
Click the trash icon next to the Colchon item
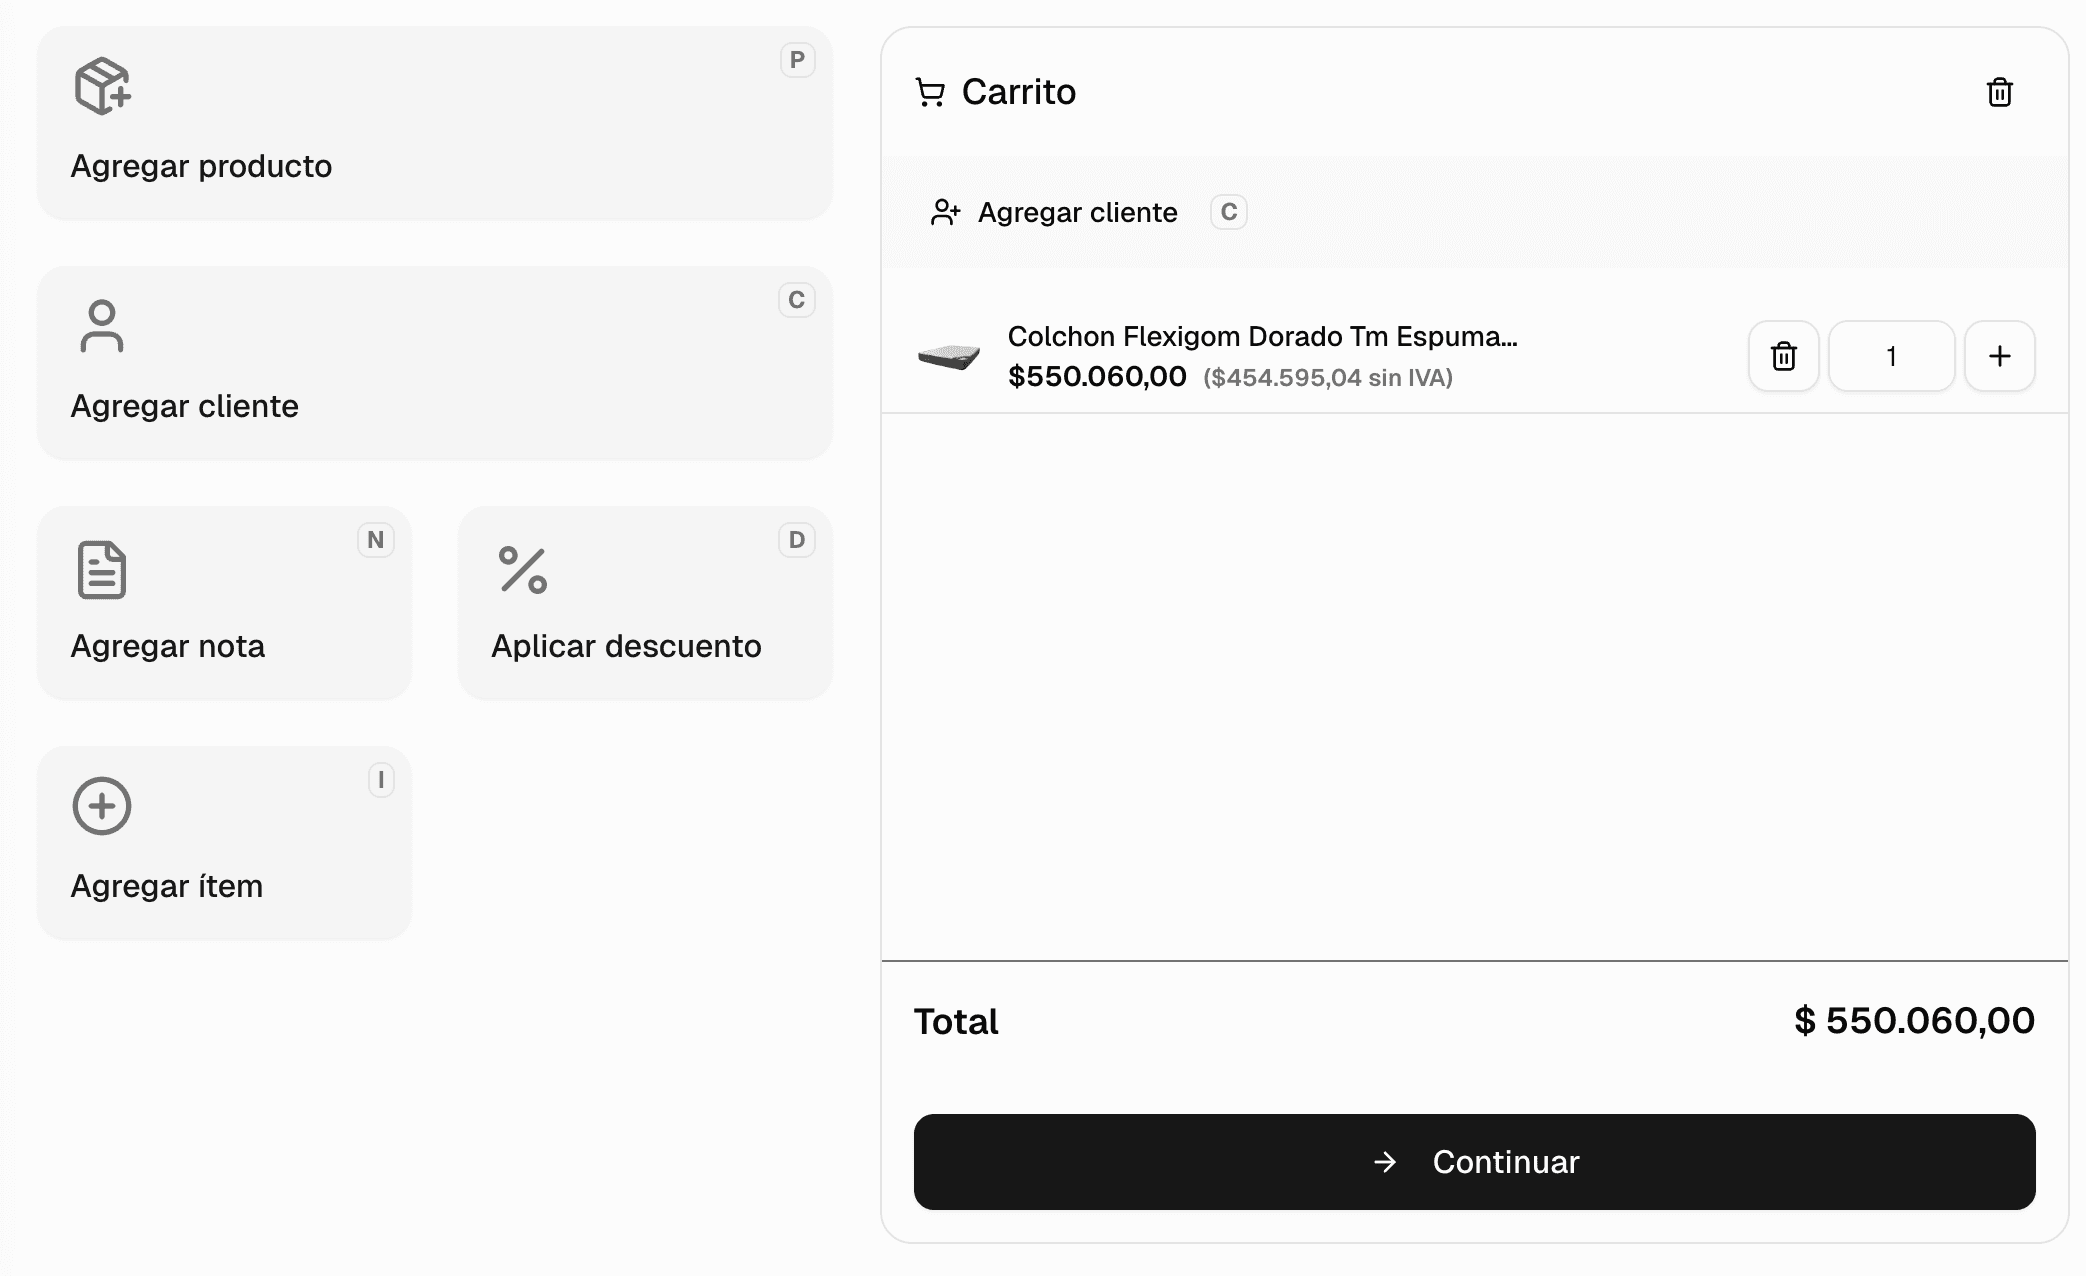point(1784,356)
